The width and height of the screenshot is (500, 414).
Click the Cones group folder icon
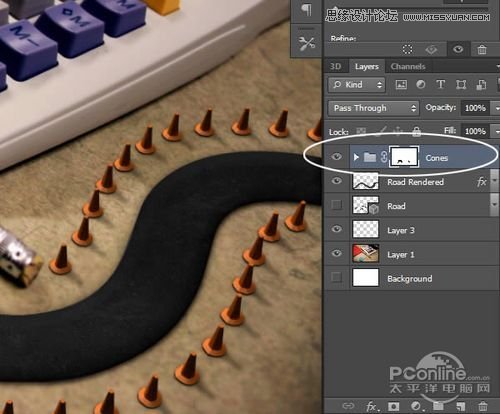click(370, 157)
